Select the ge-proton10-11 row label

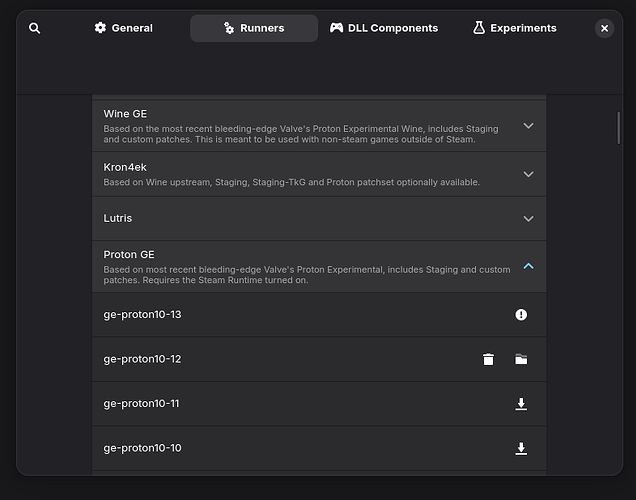pos(141,404)
